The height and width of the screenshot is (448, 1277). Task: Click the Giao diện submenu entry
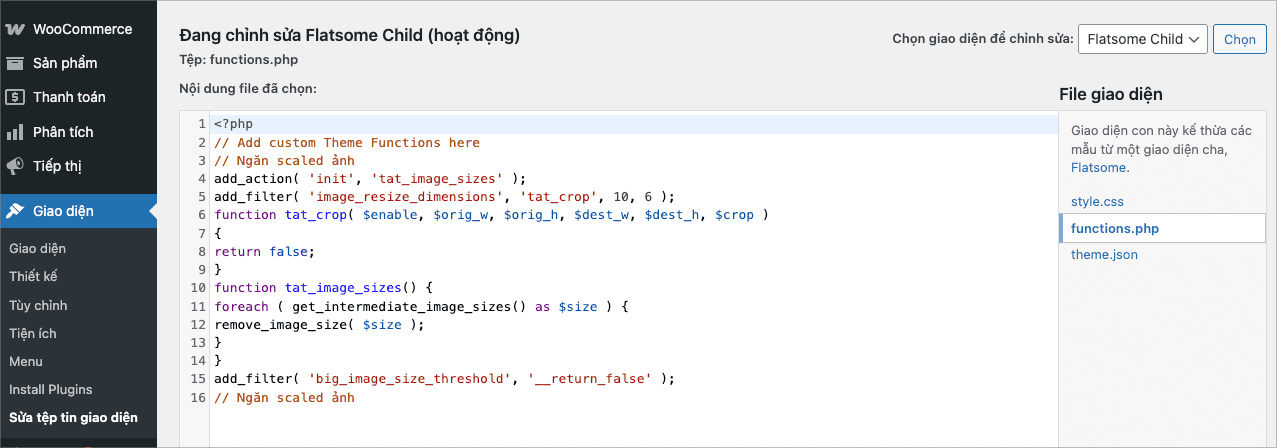point(37,248)
